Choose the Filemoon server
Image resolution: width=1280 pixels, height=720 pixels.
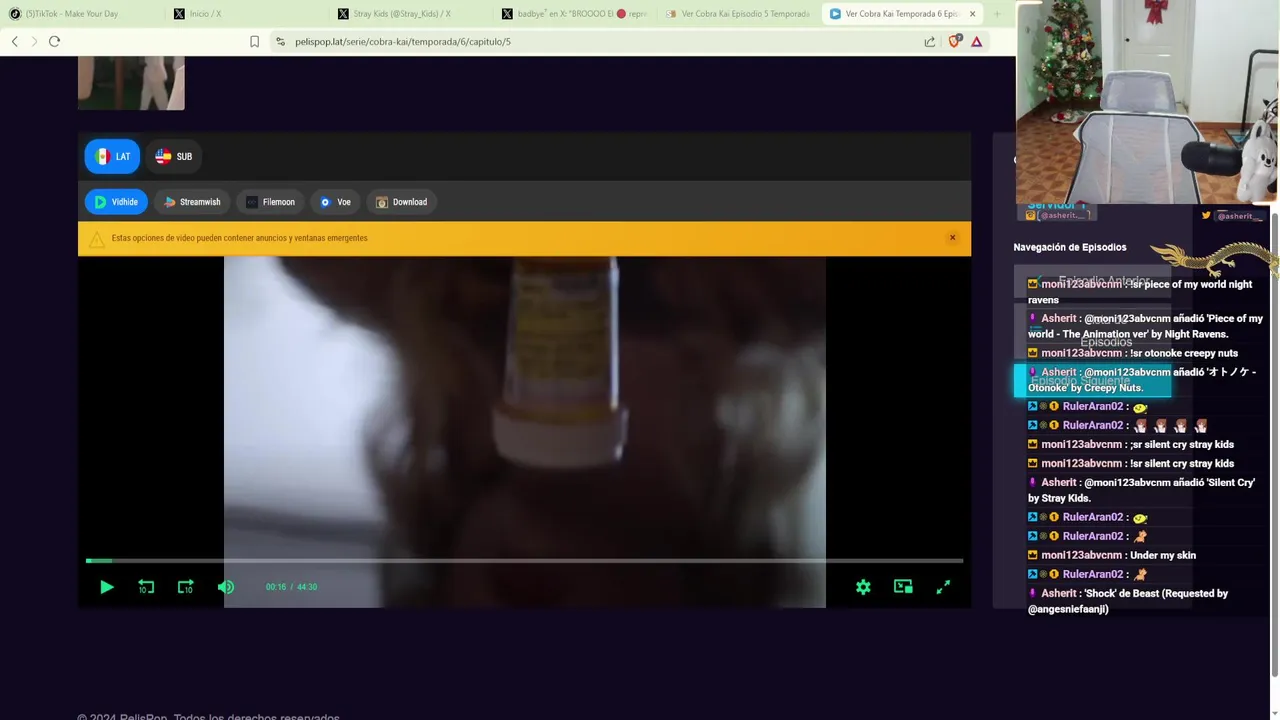[270, 202]
